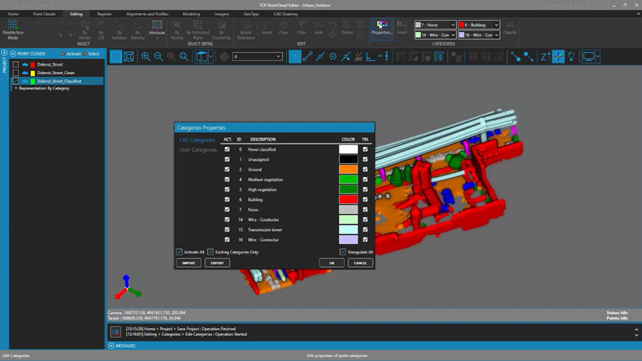Click the Medium vegetation green swatch
This screenshot has width=642, height=361.
click(348, 179)
